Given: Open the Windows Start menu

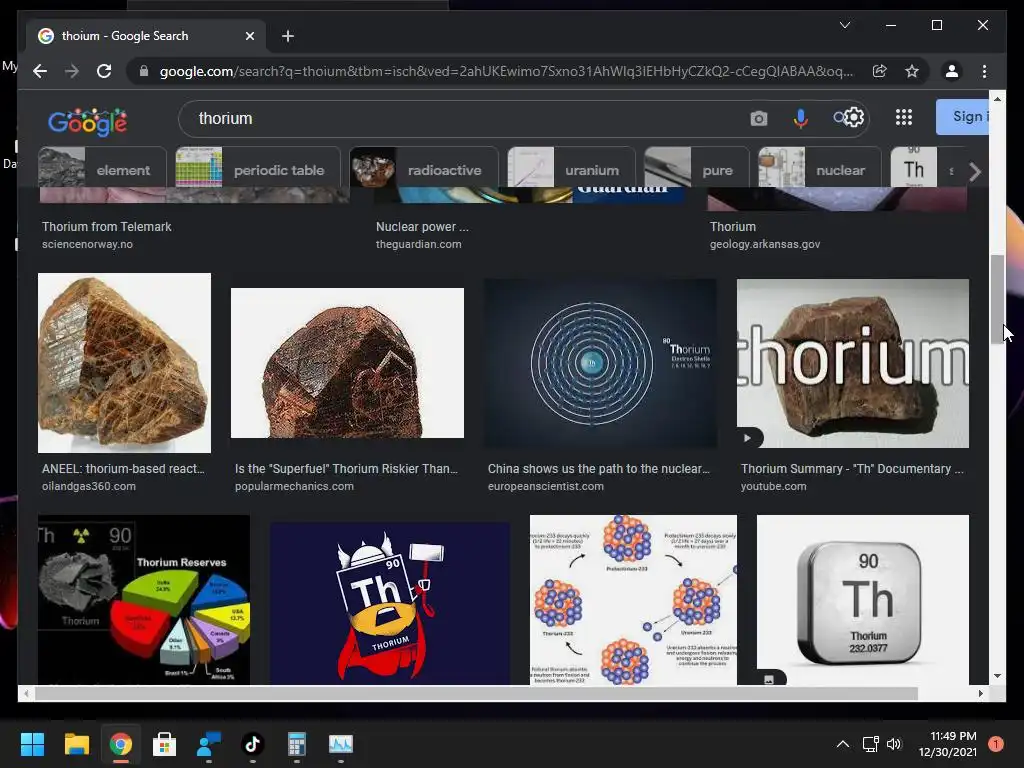Looking at the screenshot, I should (32, 744).
